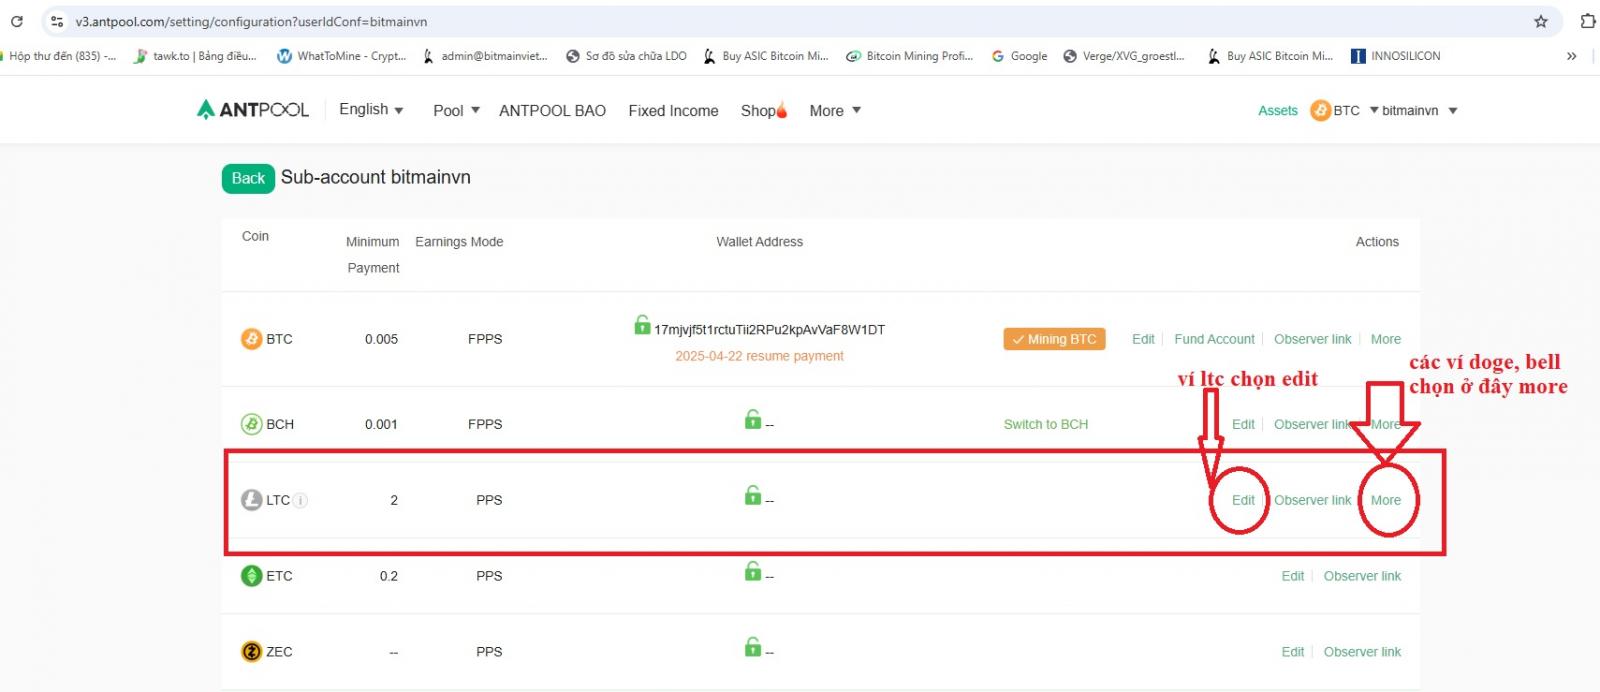Open the Sơ đồ sửa chữa LDO bookmark
Screen dimensions: 1600x692
pyautogui.click(x=626, y=56)
